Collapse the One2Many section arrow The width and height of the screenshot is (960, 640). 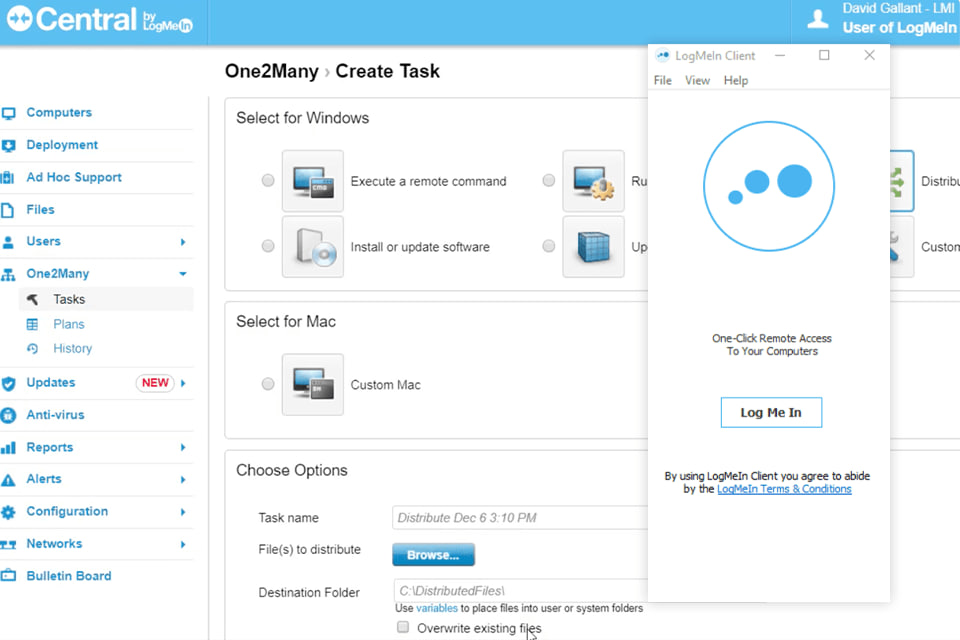[182, 274]
